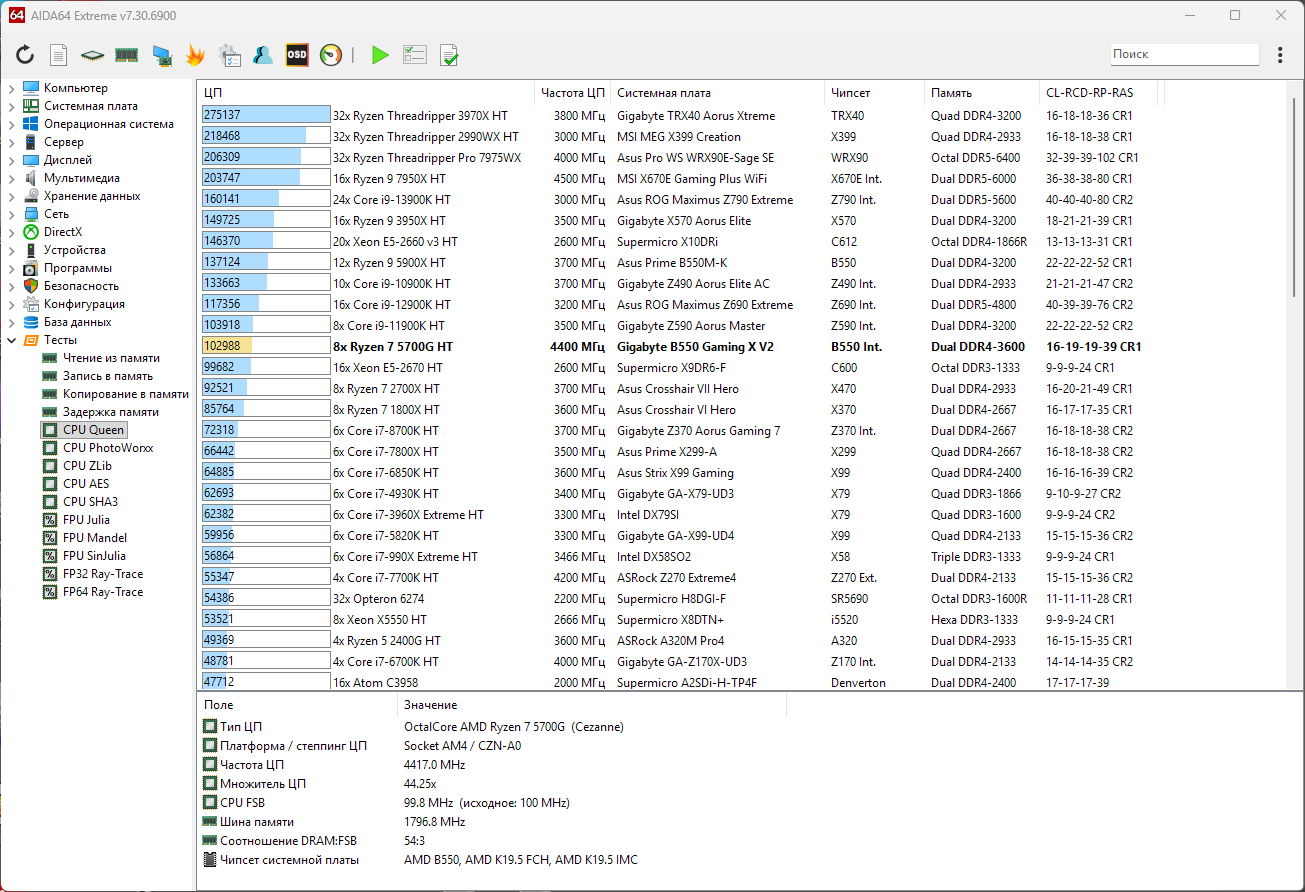Click the Refresh toolbar icon
Image resolution: width=1305 pixels, height=892 pixels.
coord(25,55)
